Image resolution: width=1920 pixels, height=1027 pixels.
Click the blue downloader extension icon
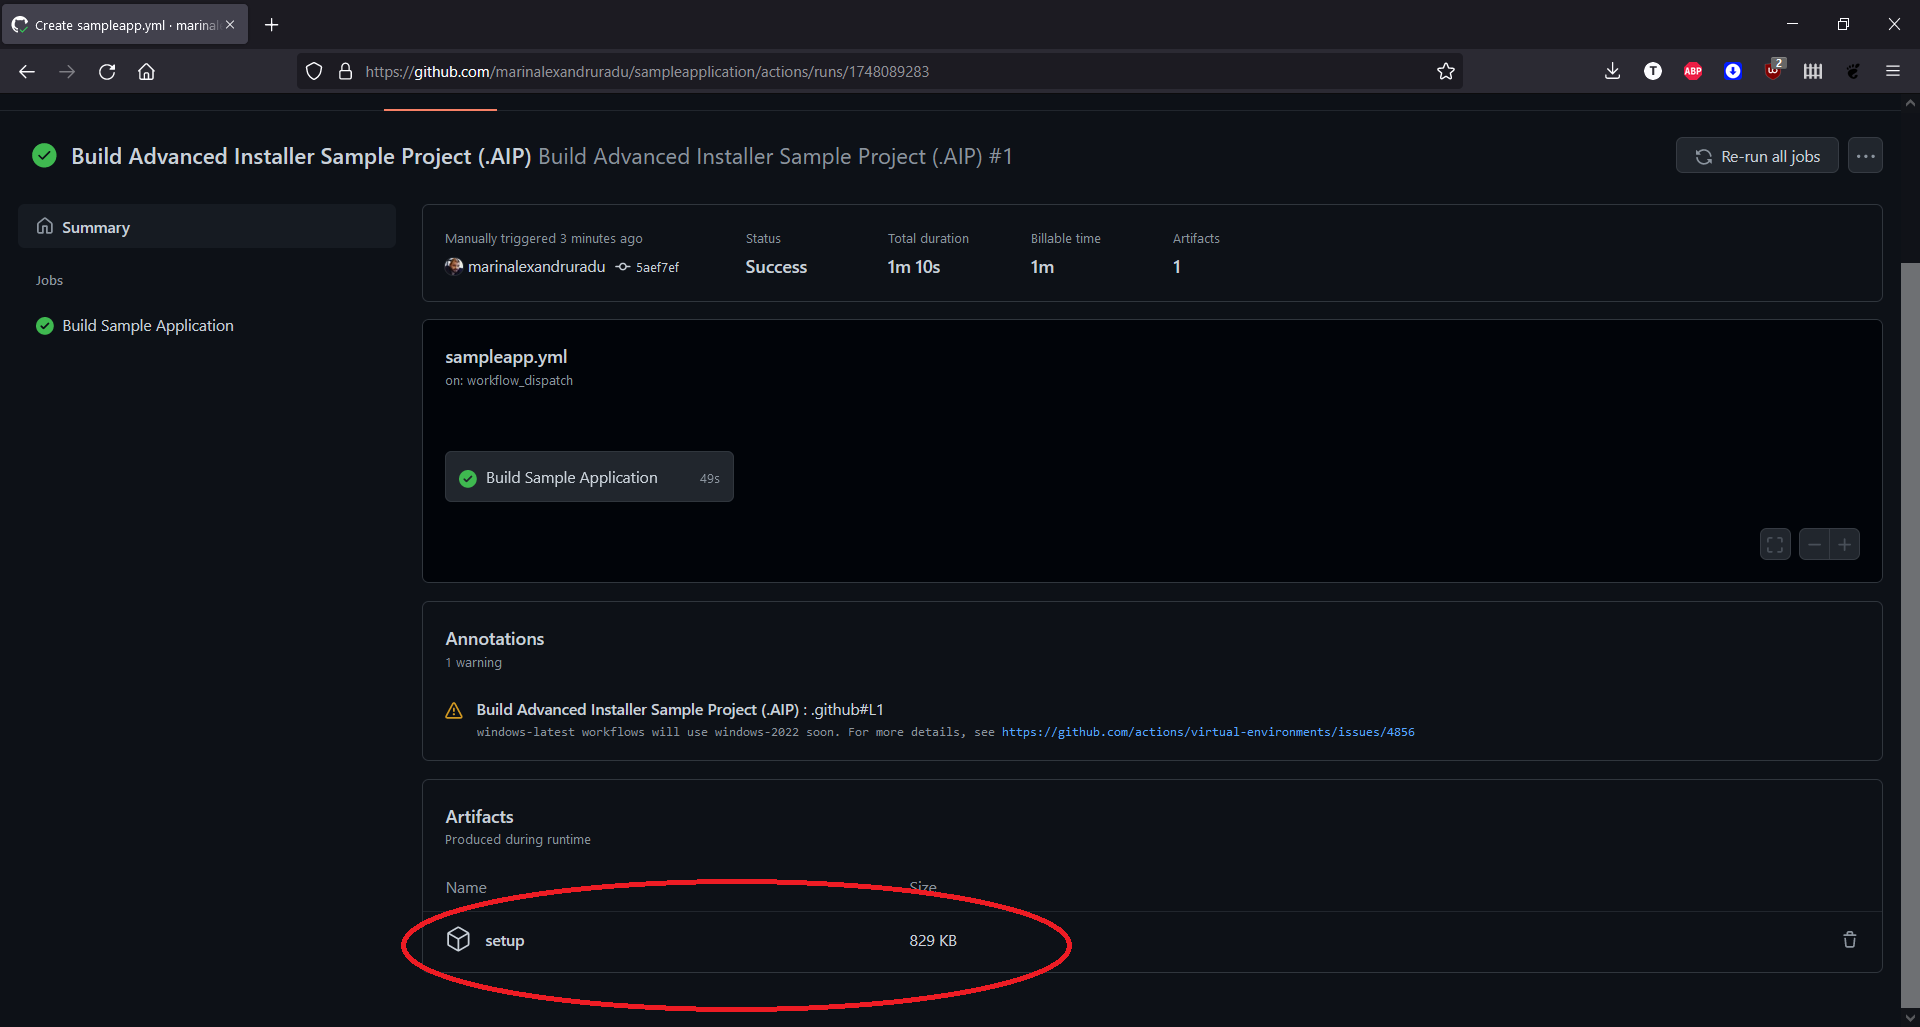(1733, 71)
